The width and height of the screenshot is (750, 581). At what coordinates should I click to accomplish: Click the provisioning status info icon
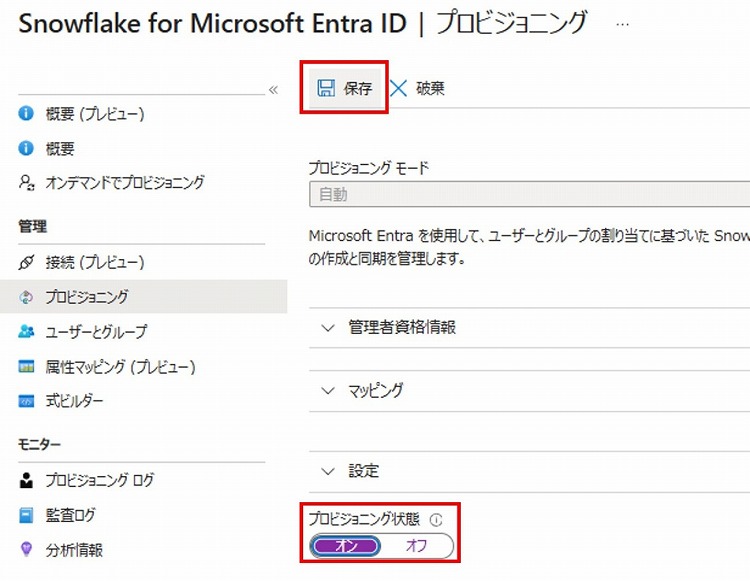[x=435, y=520]
